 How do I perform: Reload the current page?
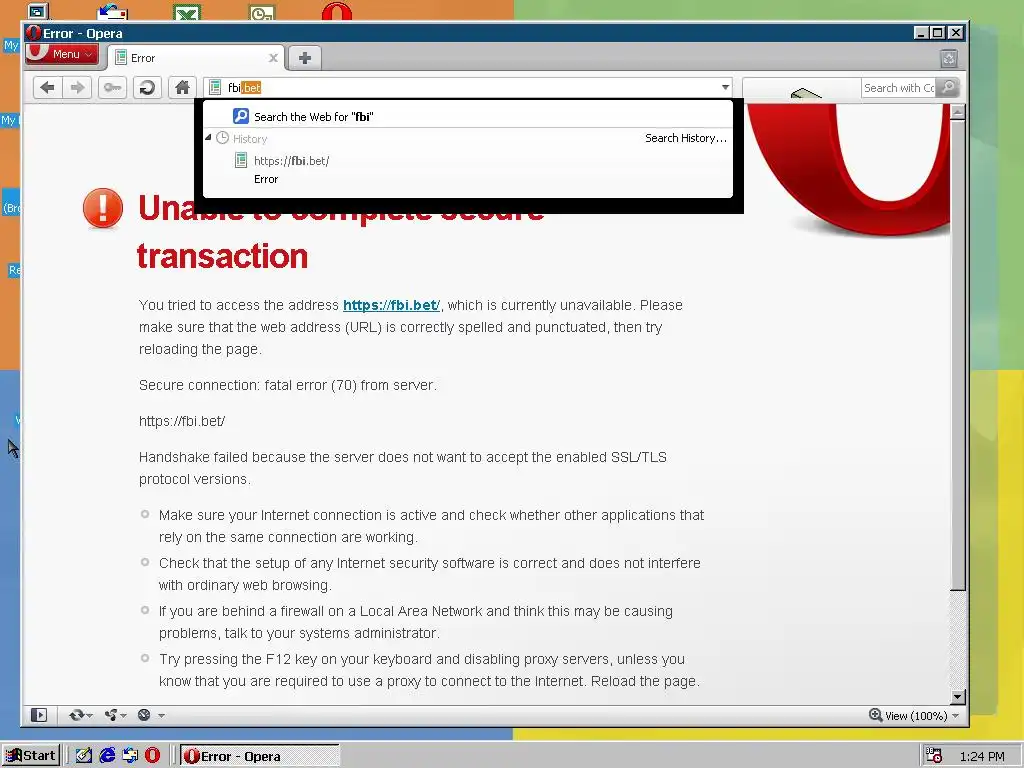(x=148, y=88)
